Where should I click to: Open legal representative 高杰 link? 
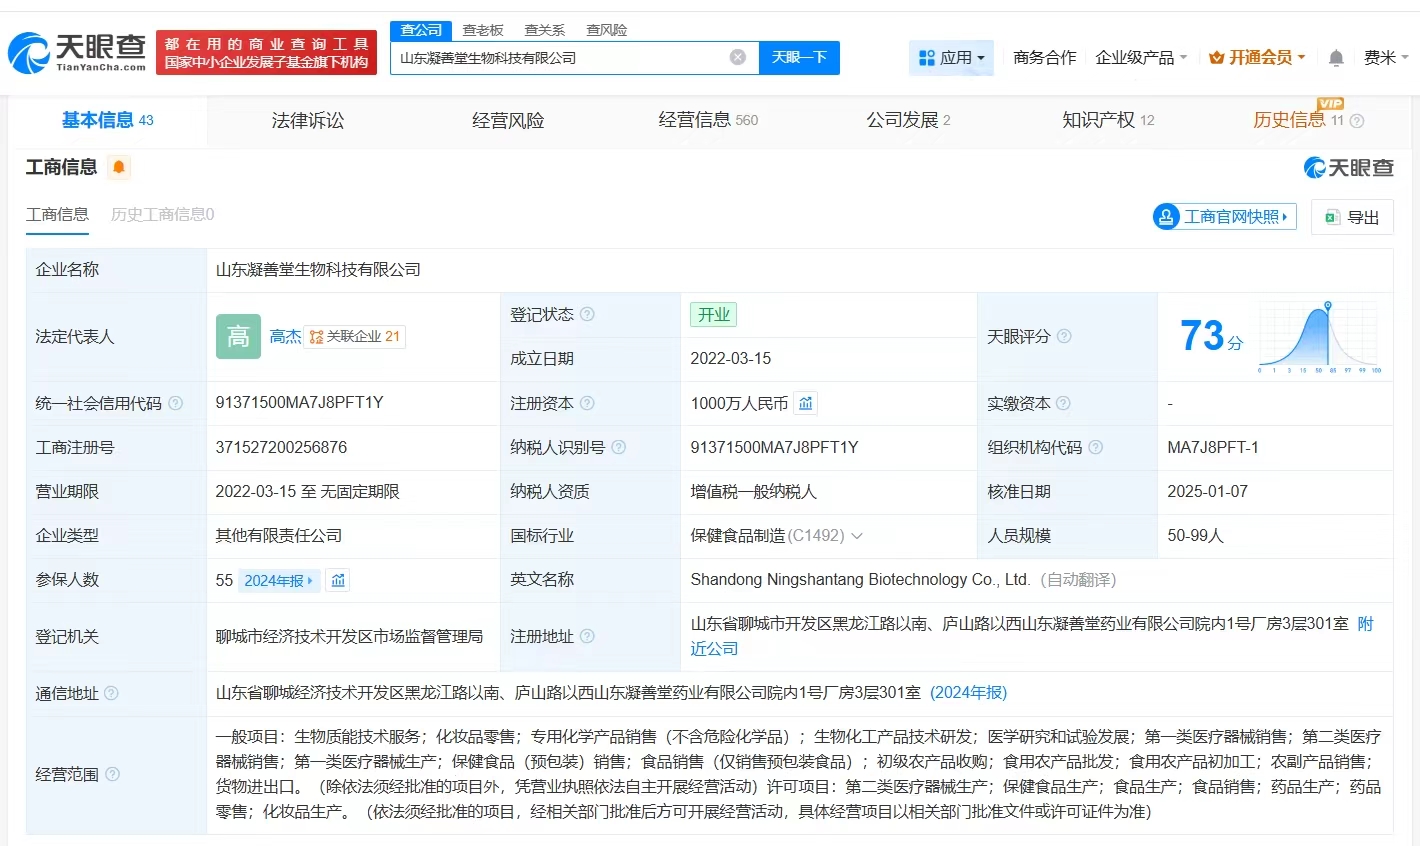285,336
